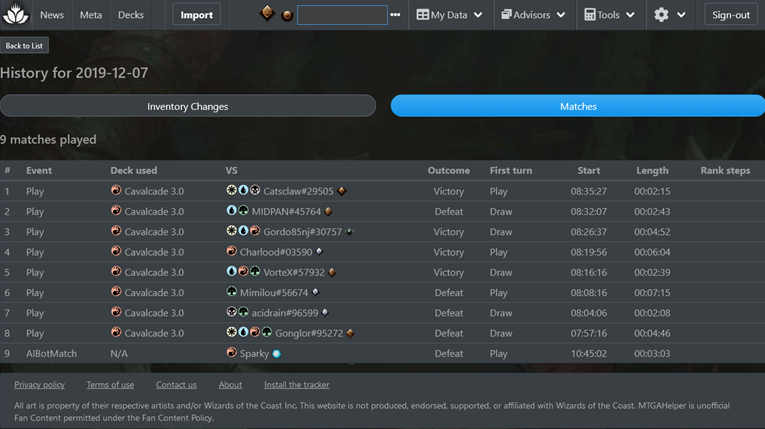765x429 pixels.
Task: Click the Start column header
Action: tap(589, 170)
